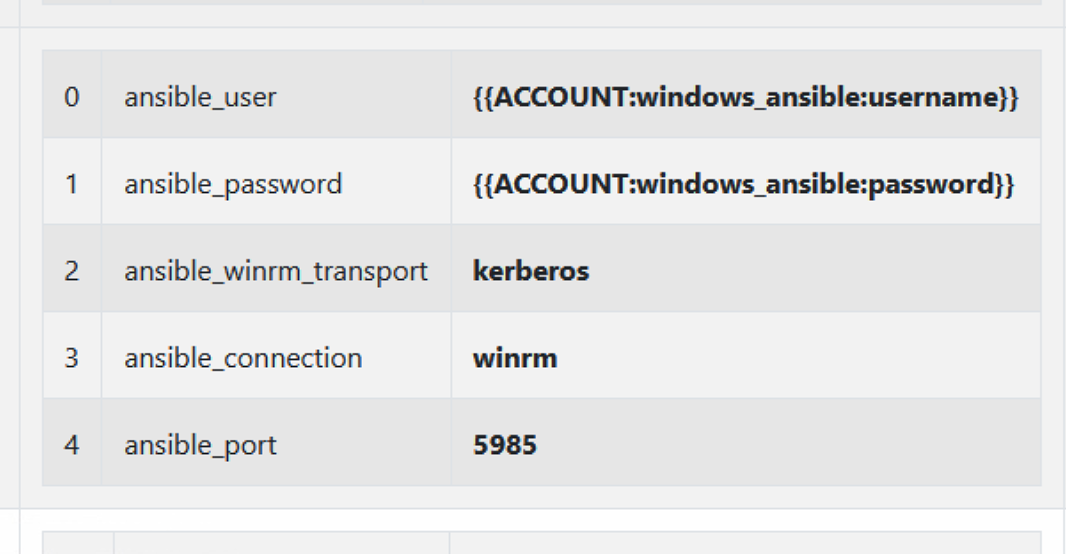Select the windows_ansible username account value
Screen dimensions: 1066x554
[x=745, y=97]
